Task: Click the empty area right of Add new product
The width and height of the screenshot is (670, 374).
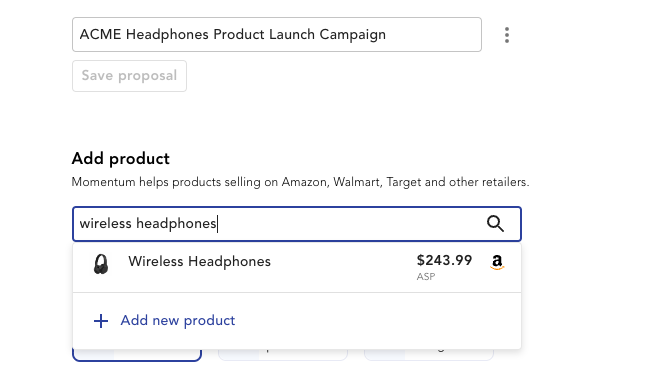Action: tap(376, 321)
